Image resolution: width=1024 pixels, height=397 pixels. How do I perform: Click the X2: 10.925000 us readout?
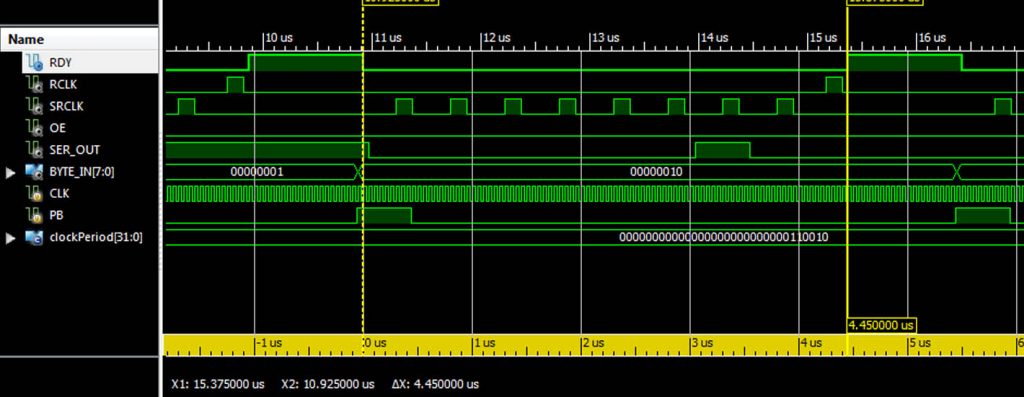coord(328,384)
